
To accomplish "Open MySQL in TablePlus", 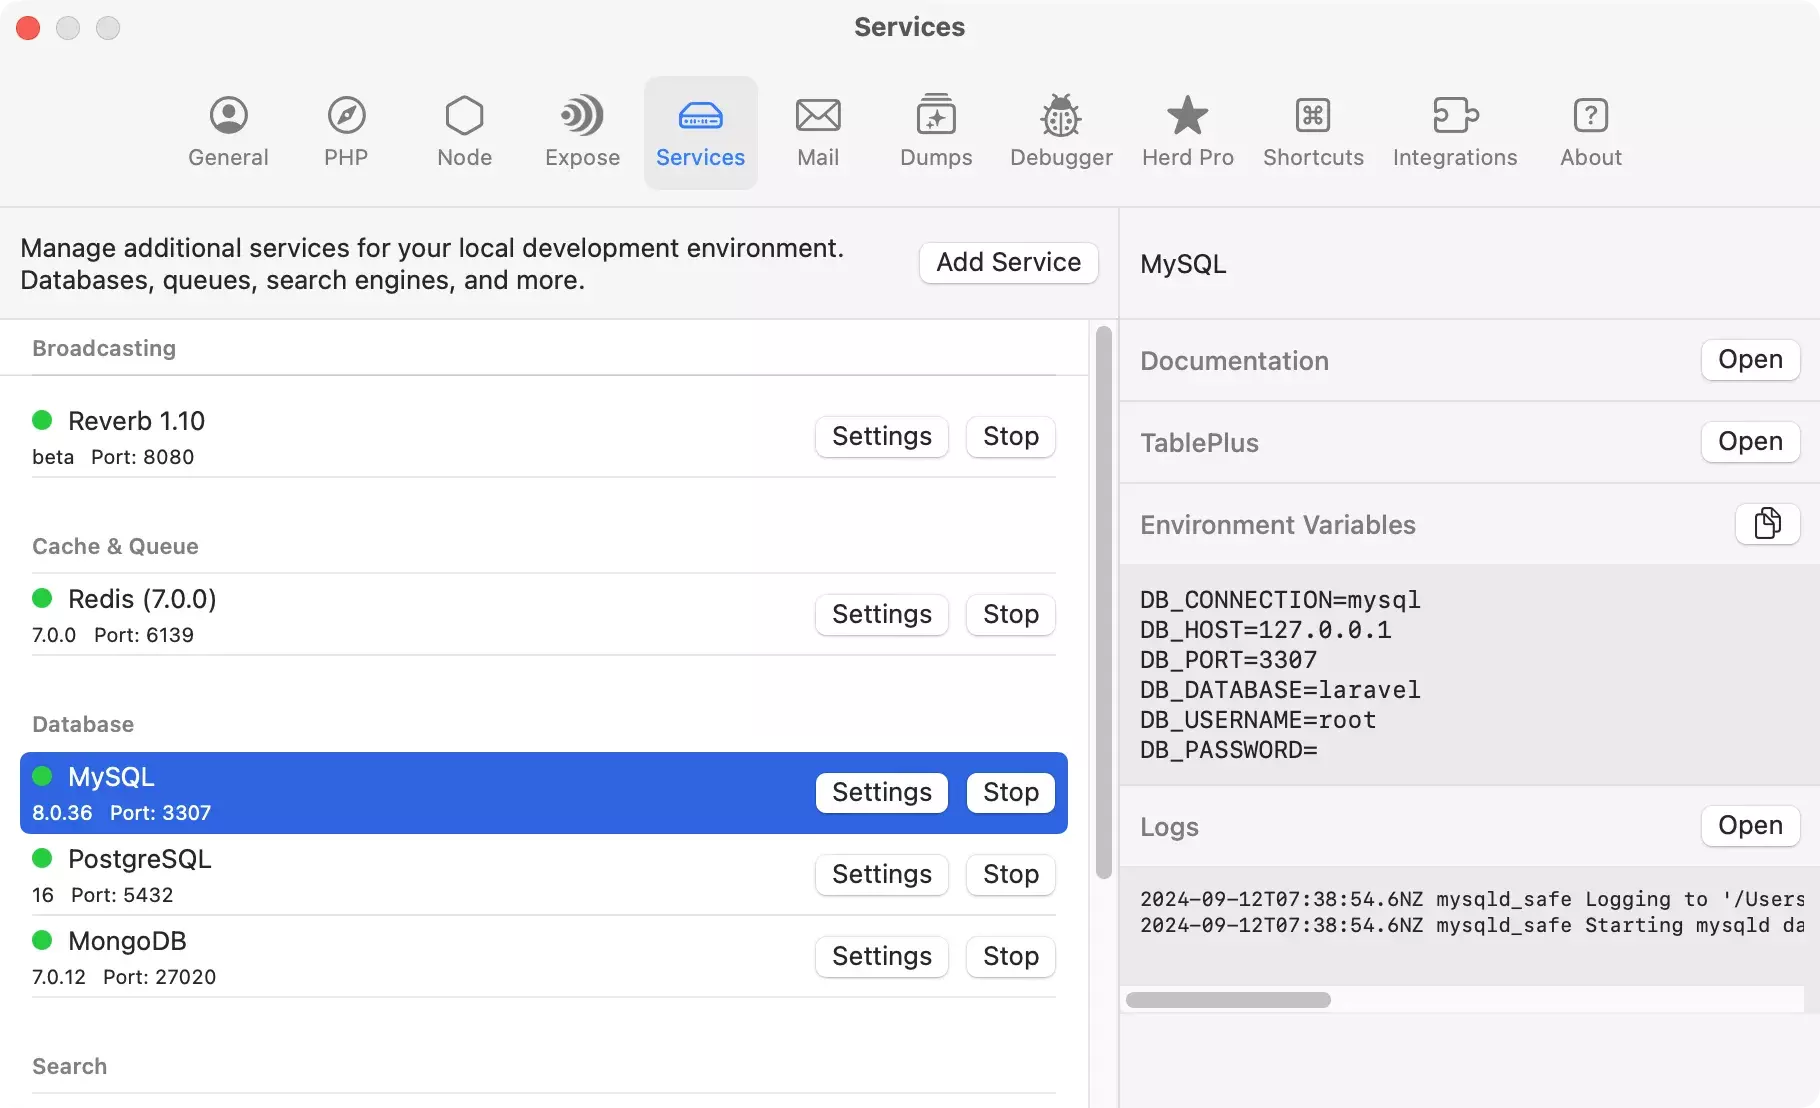I will (x=1749, y=441).
